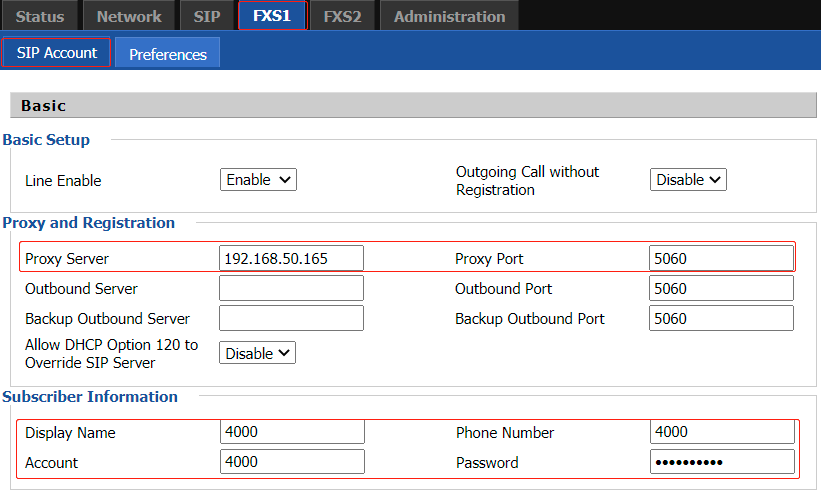Focus the Backup Outbound Port field
This screenshot has height=495, width=821.
tap(720, 319)
